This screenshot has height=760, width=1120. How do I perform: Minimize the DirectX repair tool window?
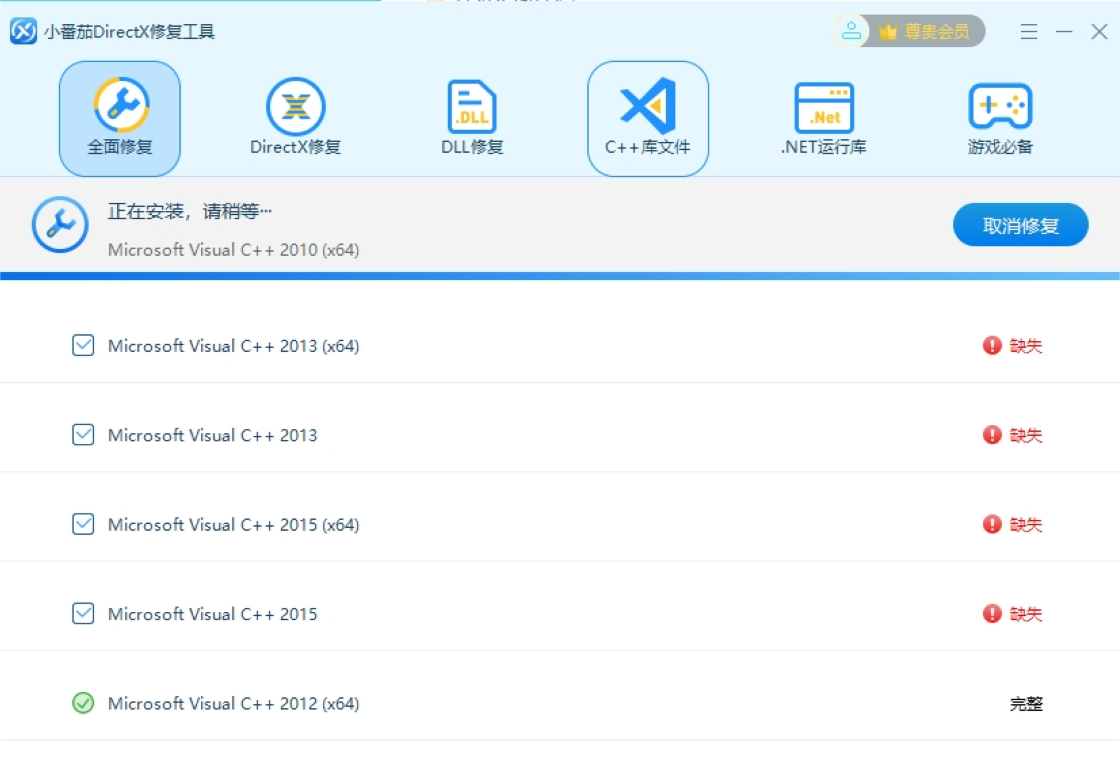pyautogui.click(x=1064, y=31)
